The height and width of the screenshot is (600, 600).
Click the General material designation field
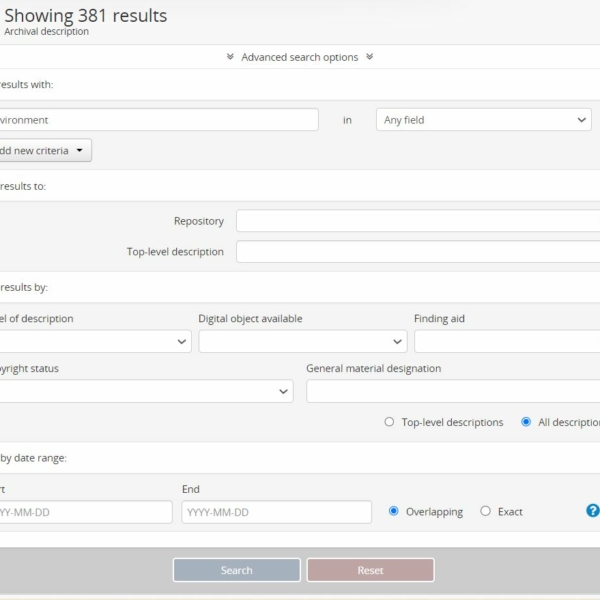pyautogui.click(x=452, y=391)
